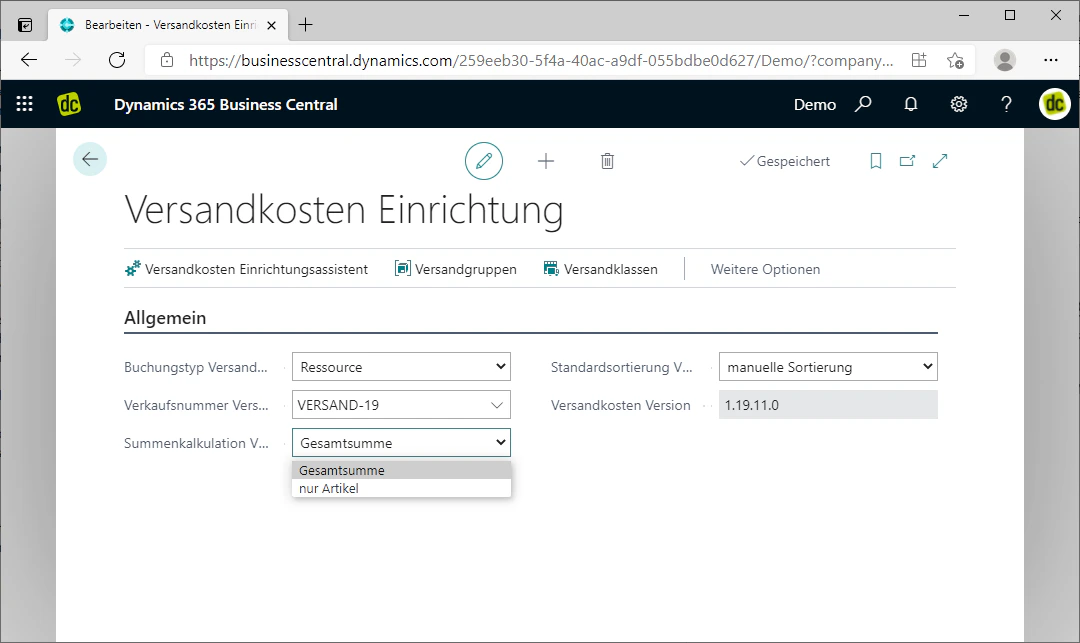The height and width of the screenshot is (643, 1080).
Task: Open Versandklassen
Action: tap(601, 269)
